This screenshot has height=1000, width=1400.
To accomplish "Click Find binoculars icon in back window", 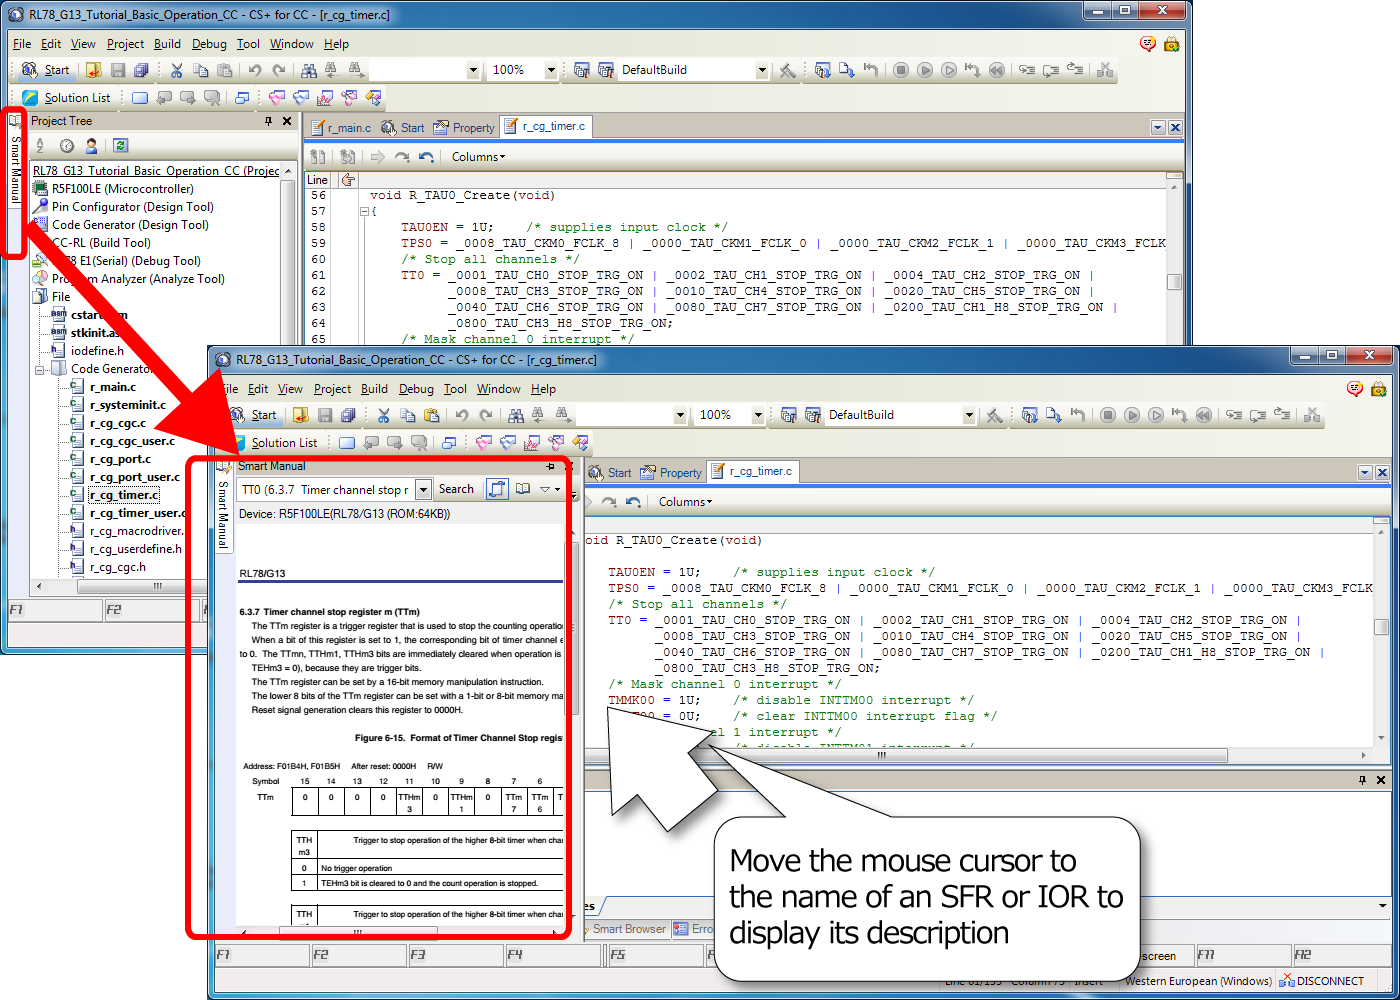I will (309, 70).
